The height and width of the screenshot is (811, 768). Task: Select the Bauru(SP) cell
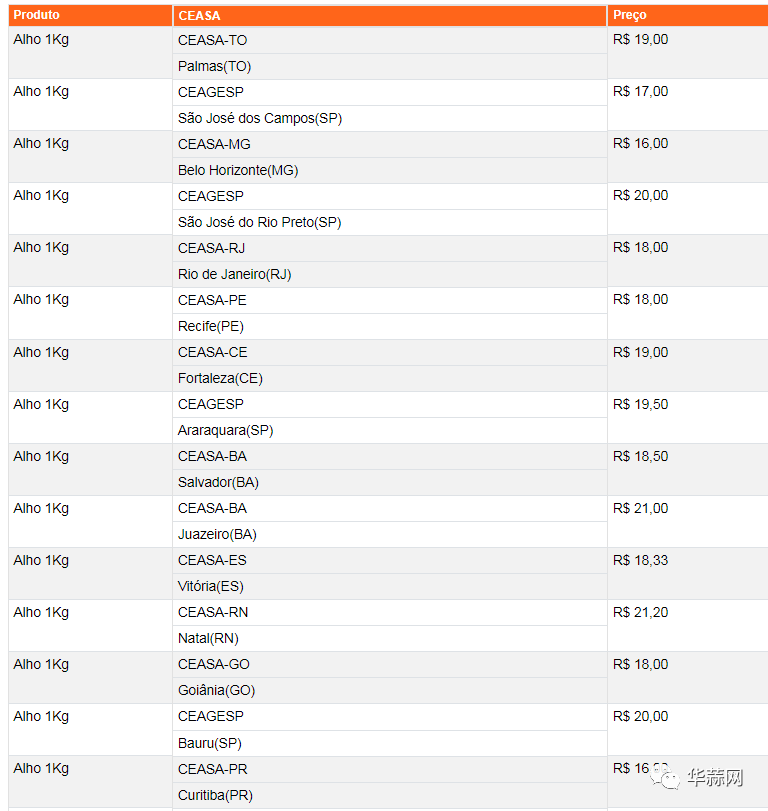[390, 743]
